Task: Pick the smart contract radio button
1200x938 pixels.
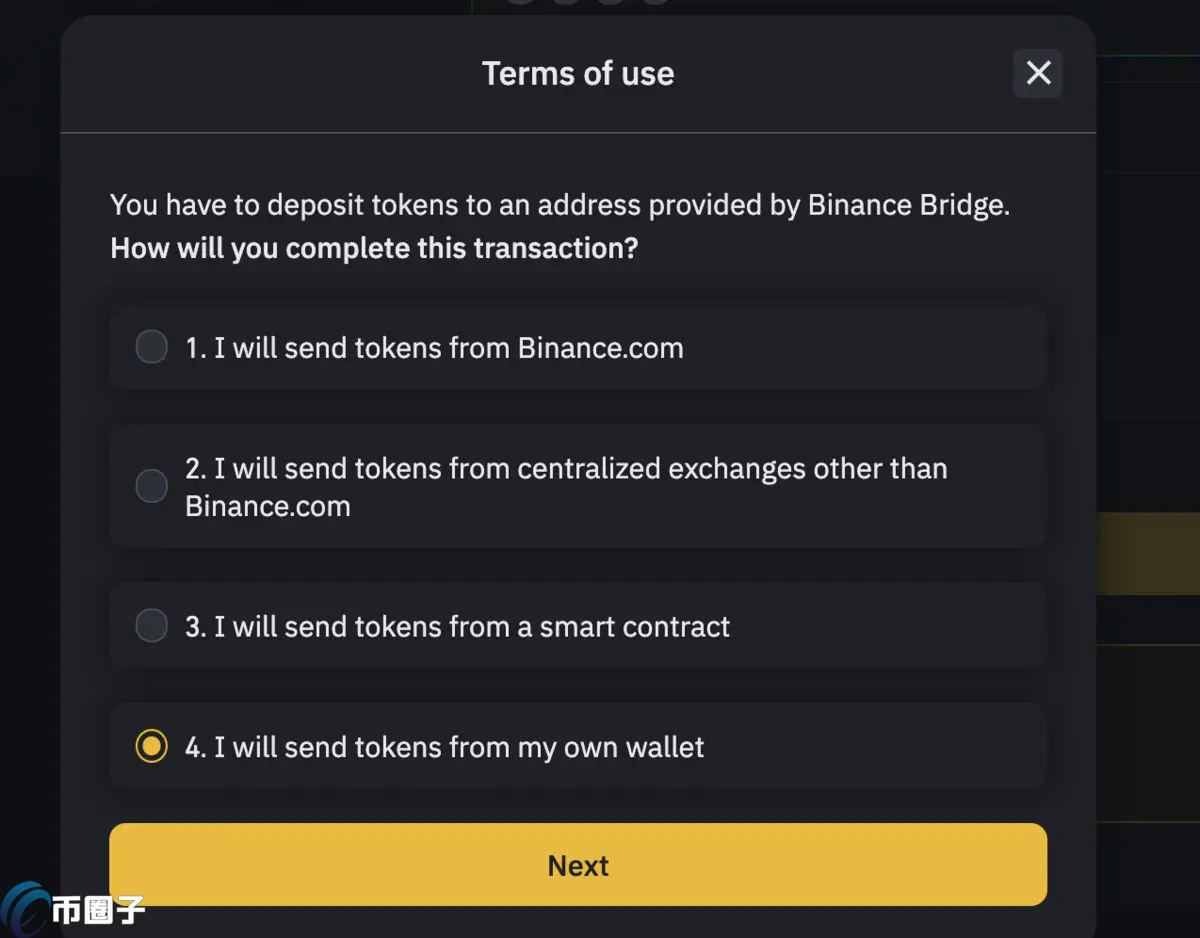Action: [x=152, y=626]
